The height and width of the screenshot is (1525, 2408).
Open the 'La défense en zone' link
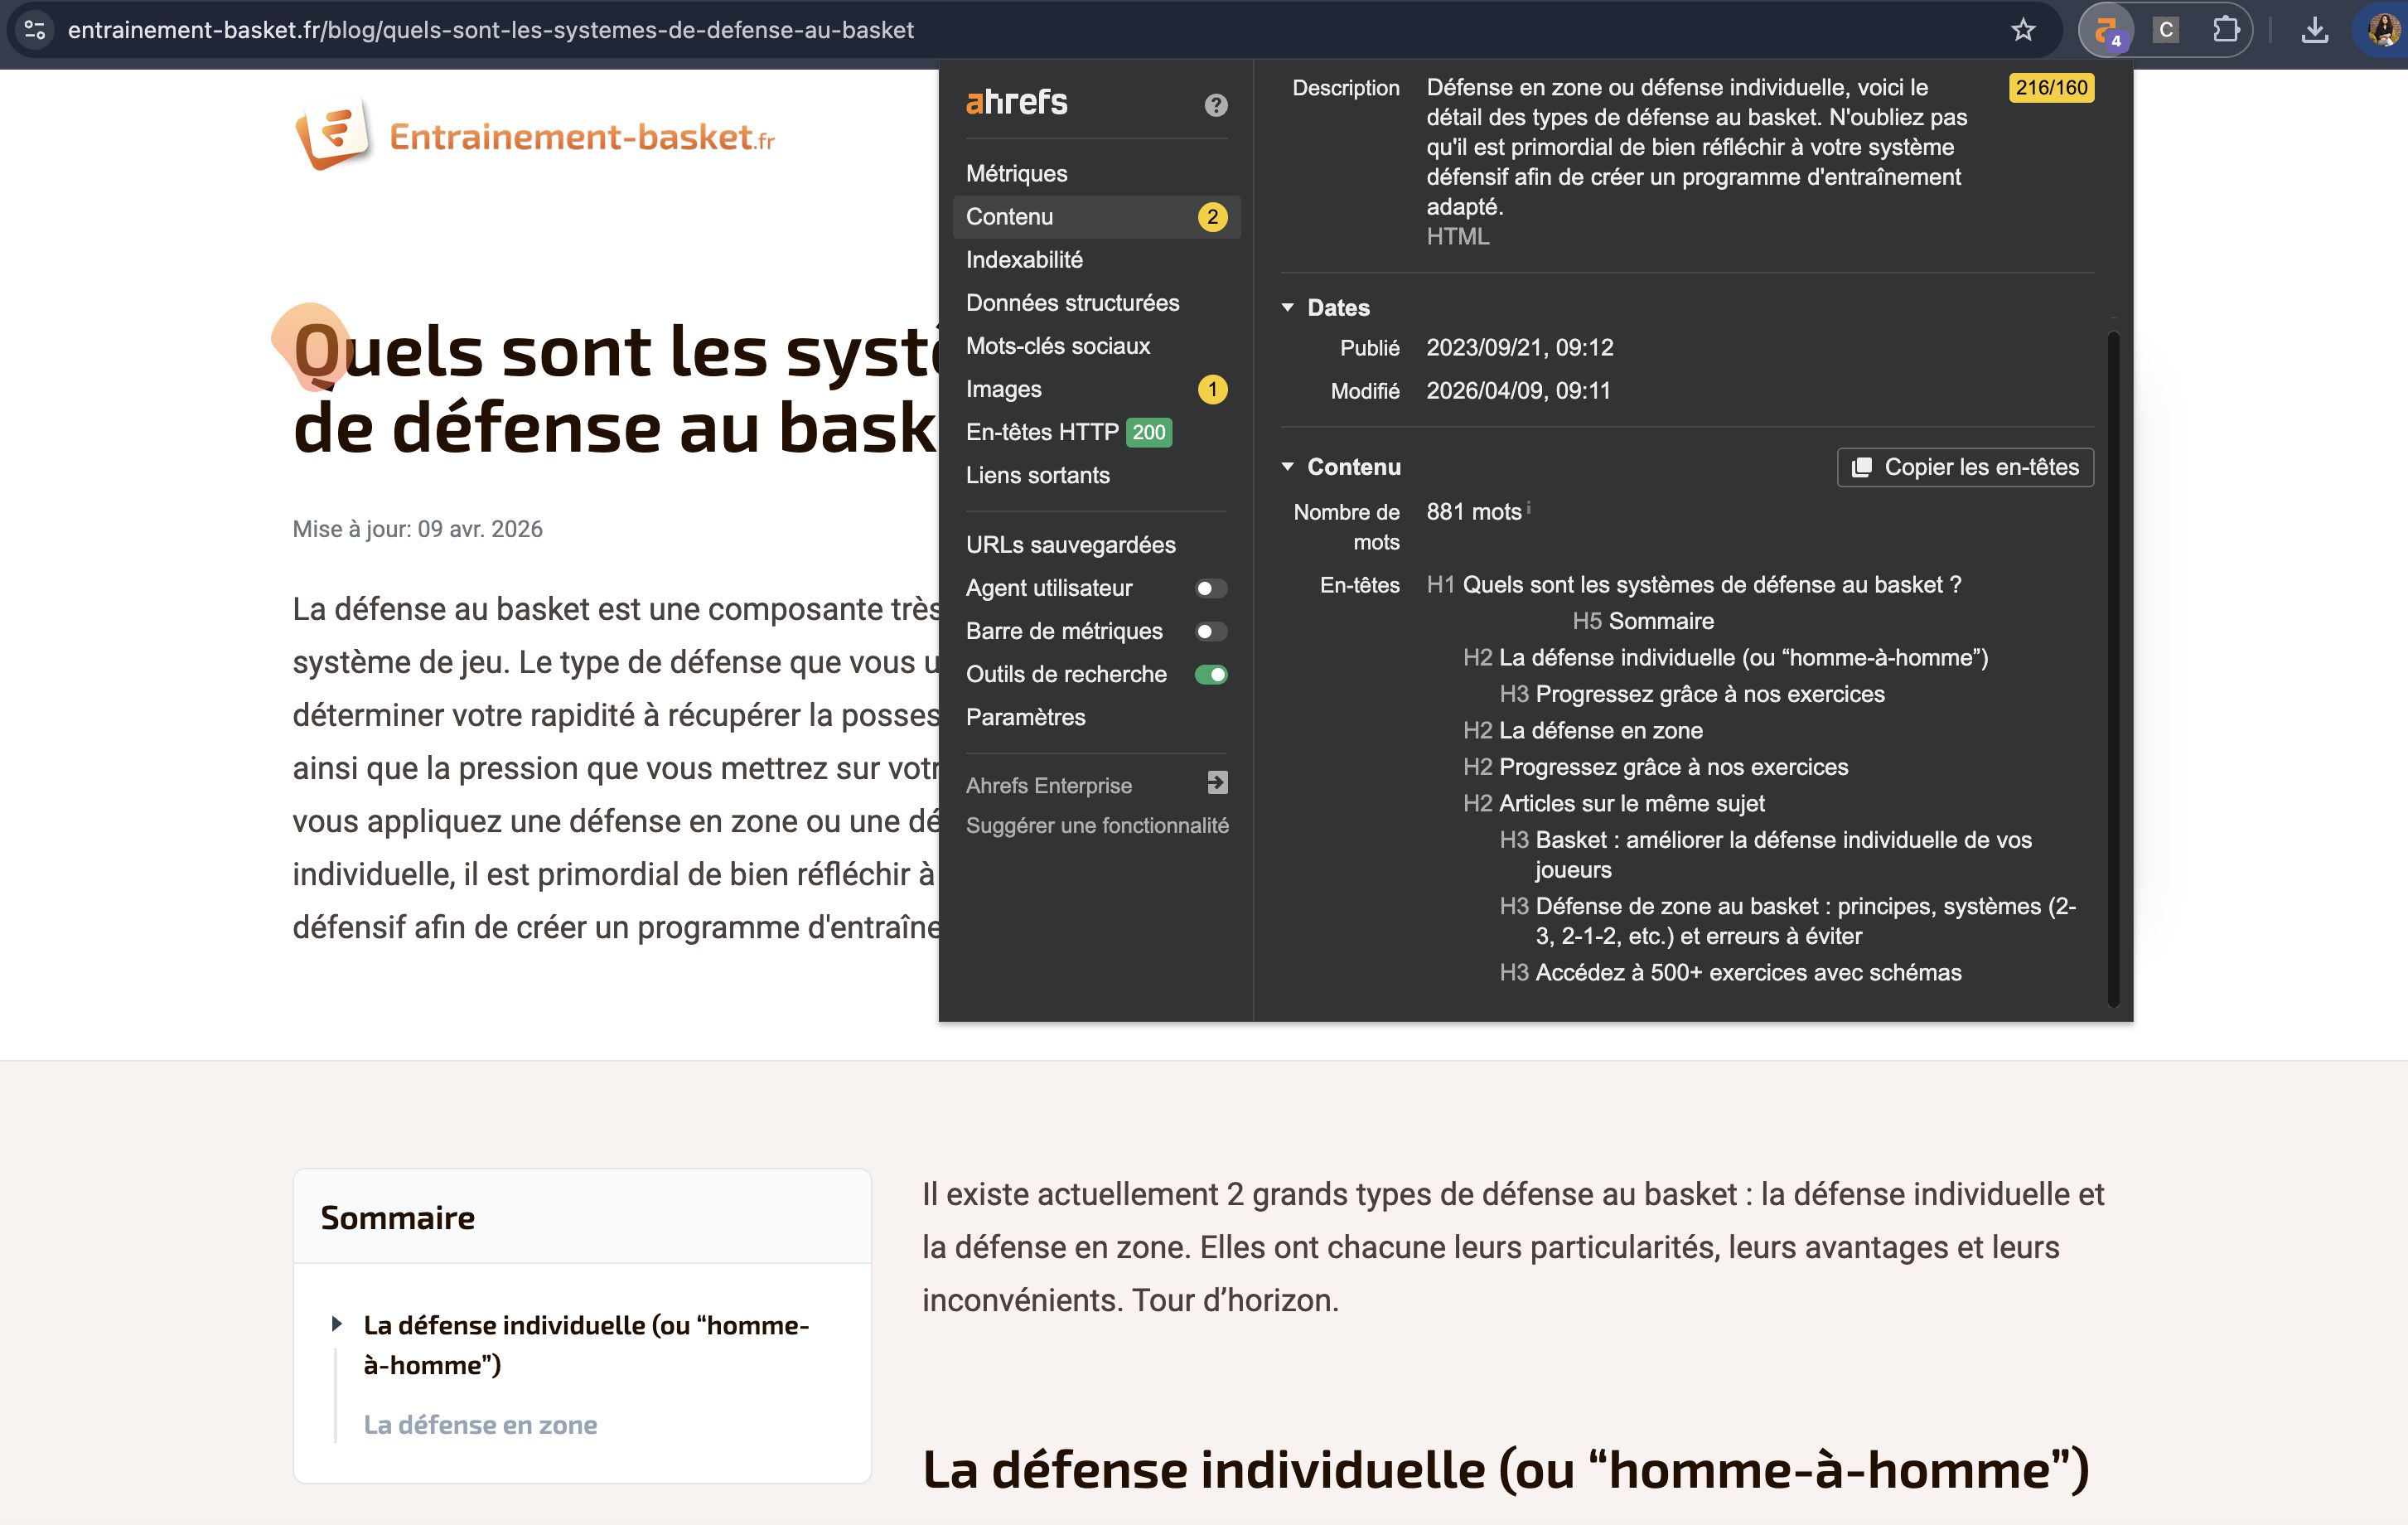coord(481,1424)
